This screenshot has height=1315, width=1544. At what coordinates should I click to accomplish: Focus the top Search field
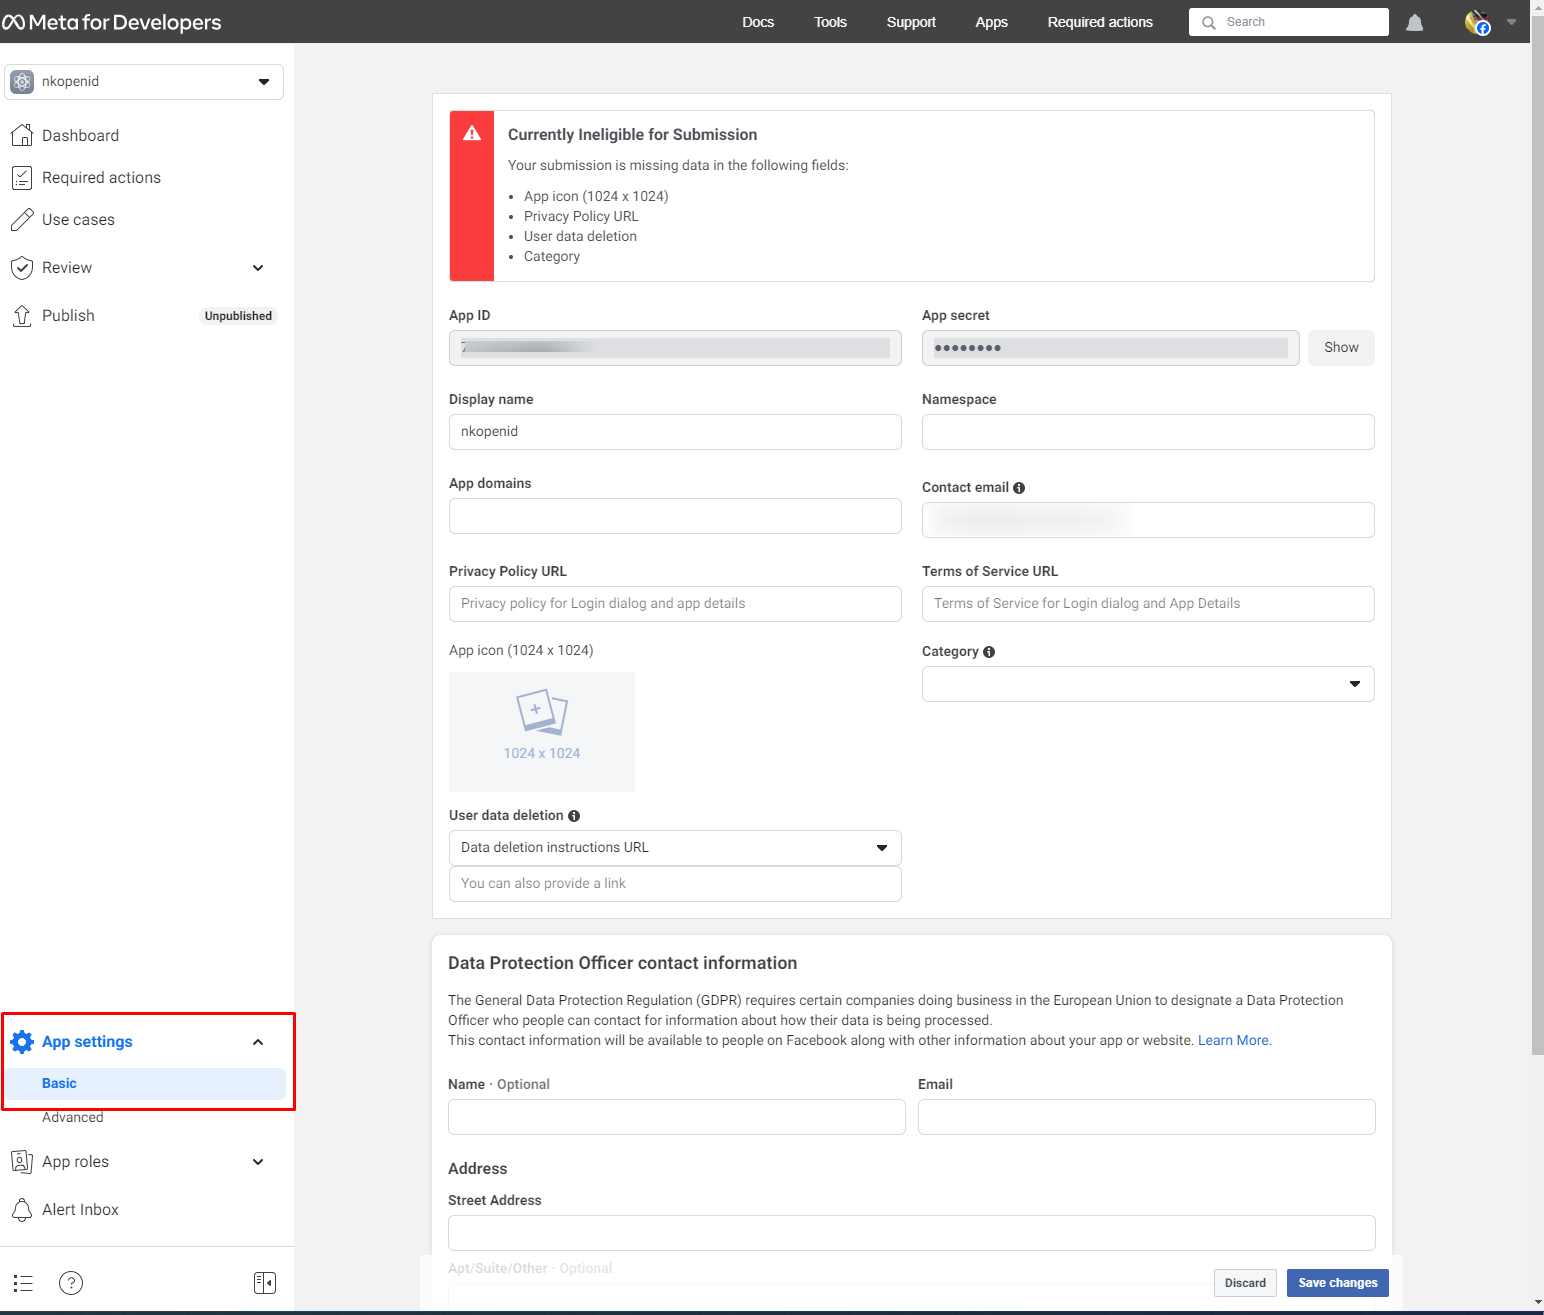[1289, 22]
